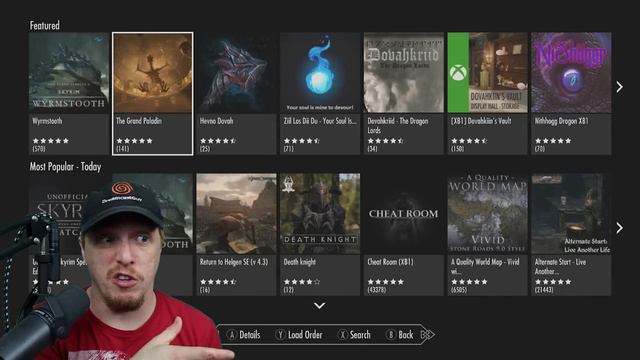Viewport: 640px width, 360px height.
Task: Click the A Quality World Map title text
Action: (x=485, y=266)
